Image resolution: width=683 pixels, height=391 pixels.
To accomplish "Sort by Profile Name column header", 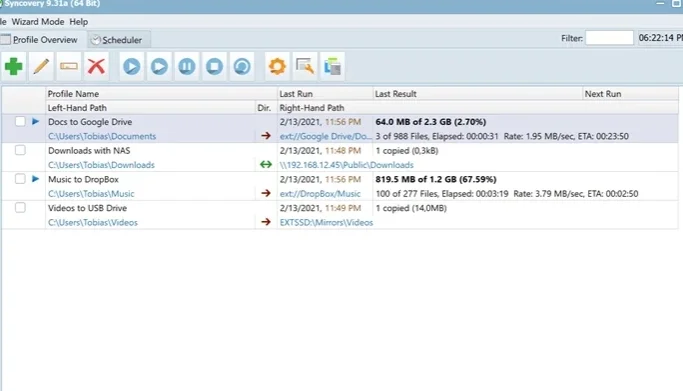I will click(161, 94).
